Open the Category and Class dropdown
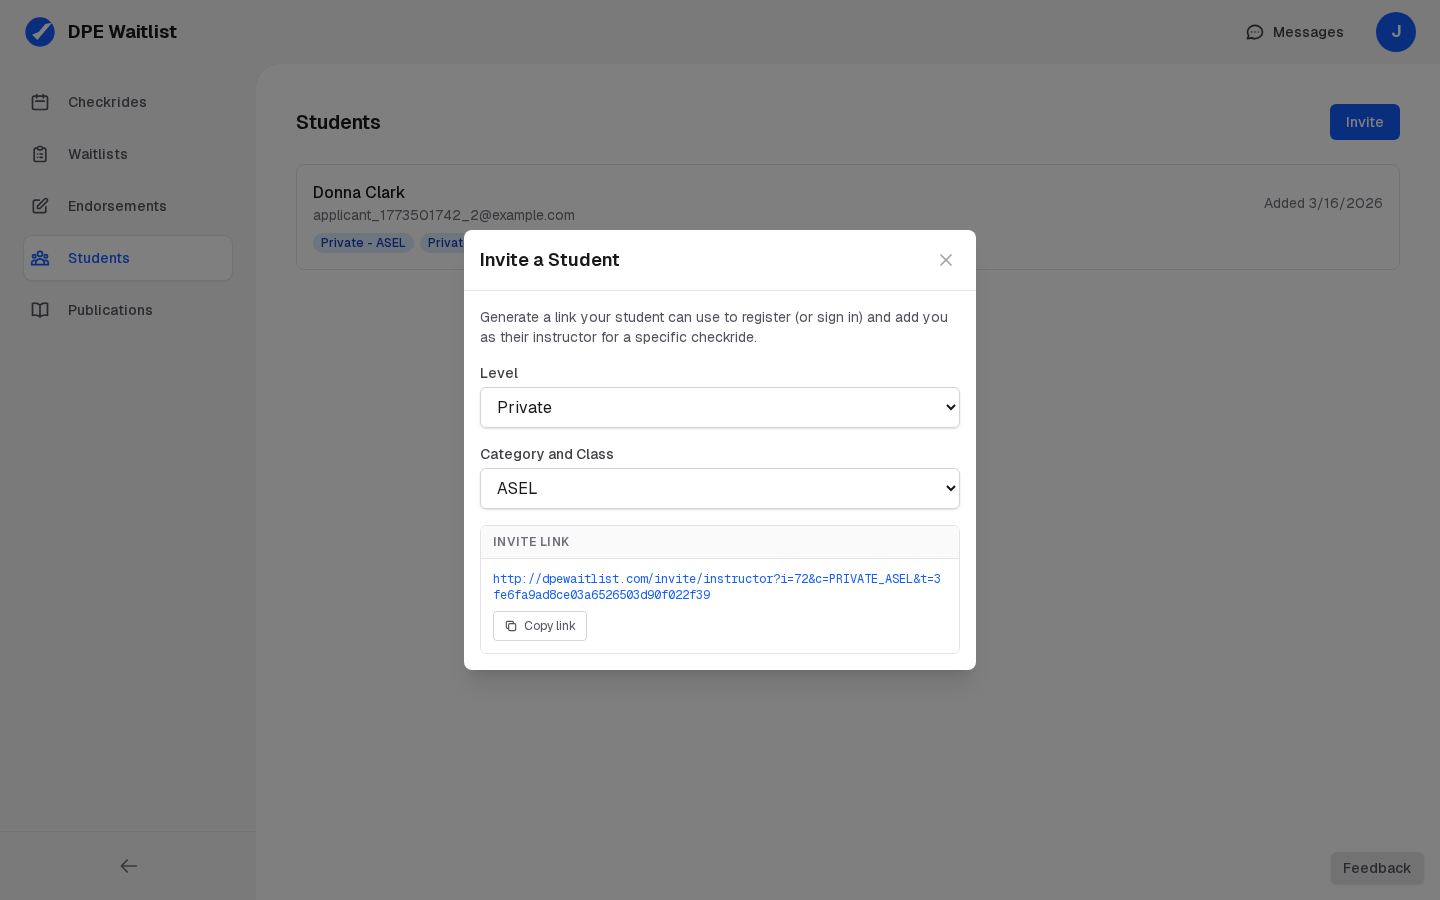The image size is (1440, 900). [720, 488]
